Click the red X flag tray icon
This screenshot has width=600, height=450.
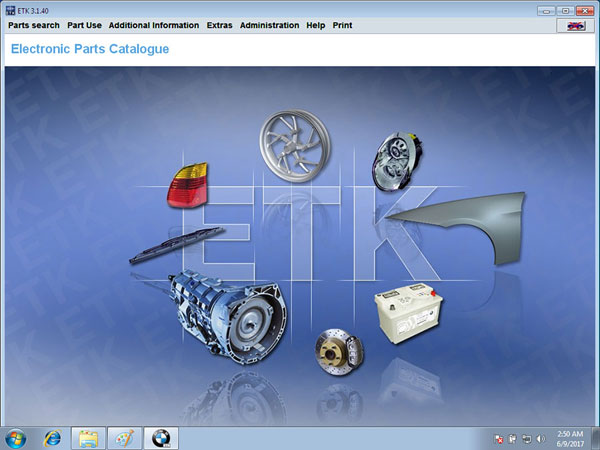[x=498, y=439]
